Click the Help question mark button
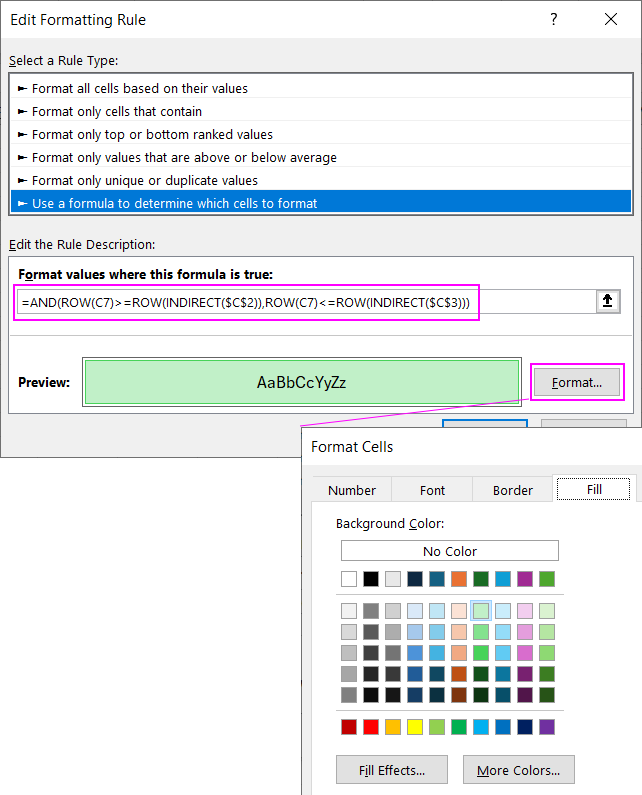The width and height of the screenshot is (642, 795). 553,20
